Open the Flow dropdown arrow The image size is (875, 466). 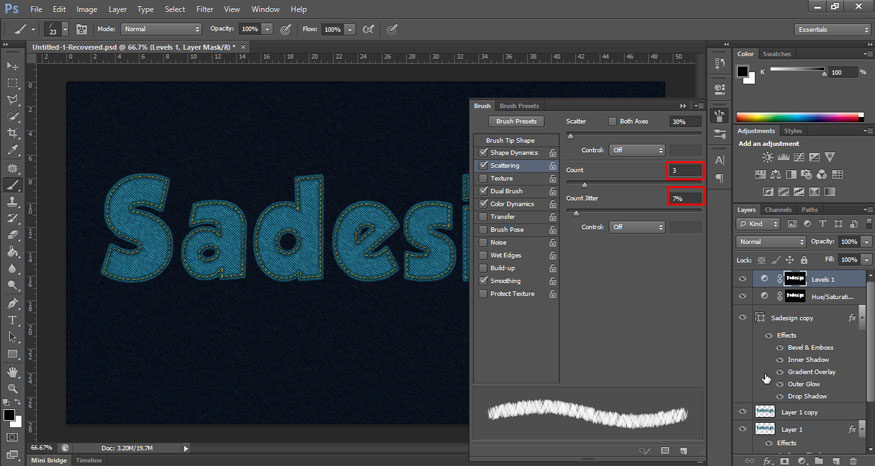point(349,29)
